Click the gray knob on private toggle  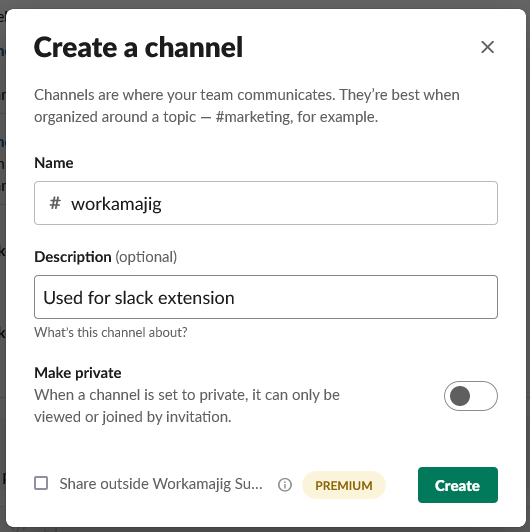point(459,396)
